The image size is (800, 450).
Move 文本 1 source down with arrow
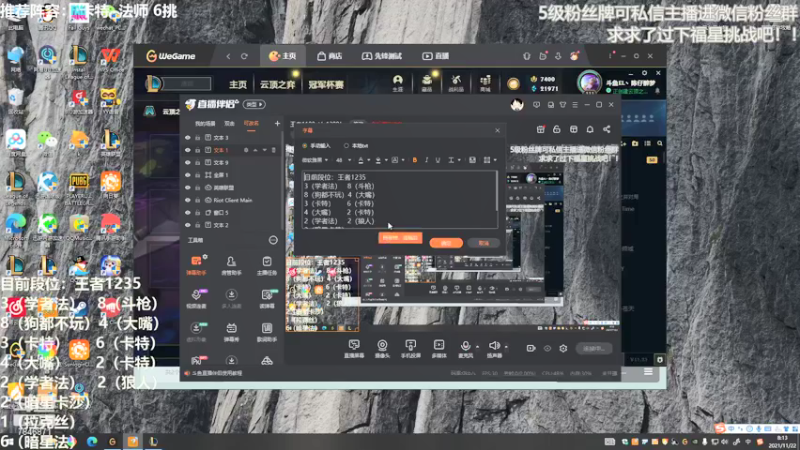click(x=264, y=150)
